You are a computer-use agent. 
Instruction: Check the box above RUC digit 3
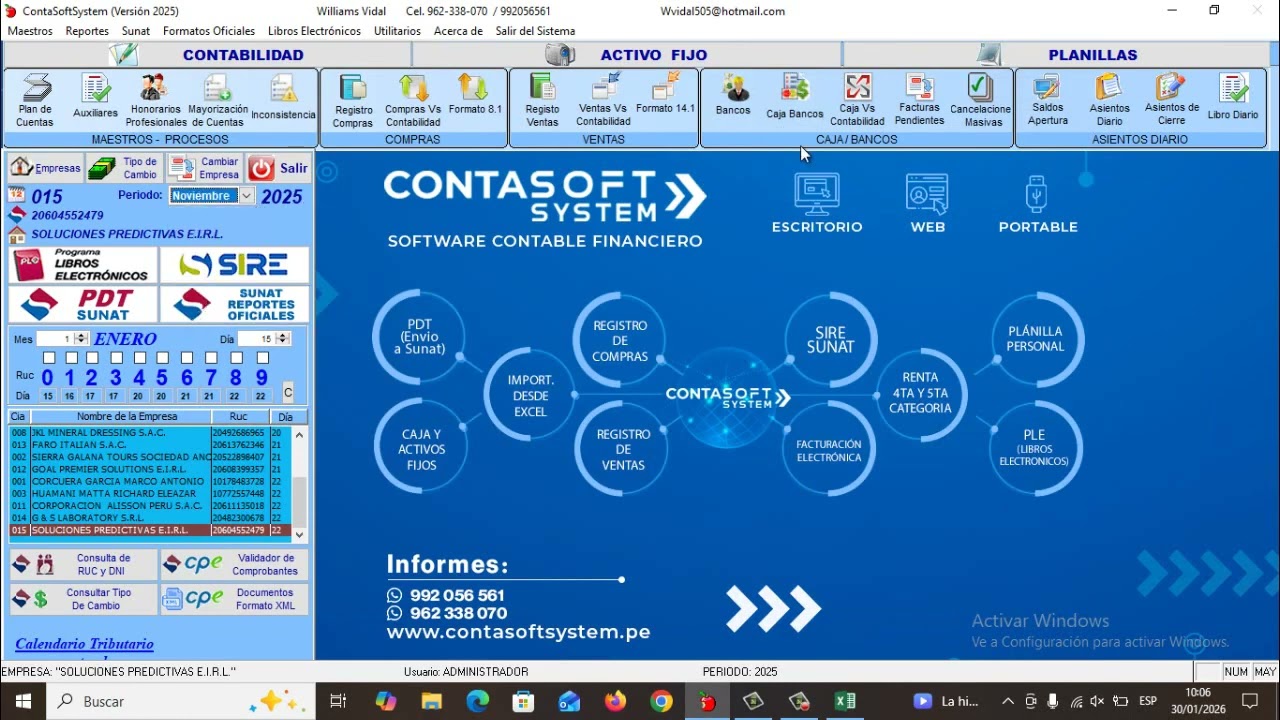coord(116,358)
